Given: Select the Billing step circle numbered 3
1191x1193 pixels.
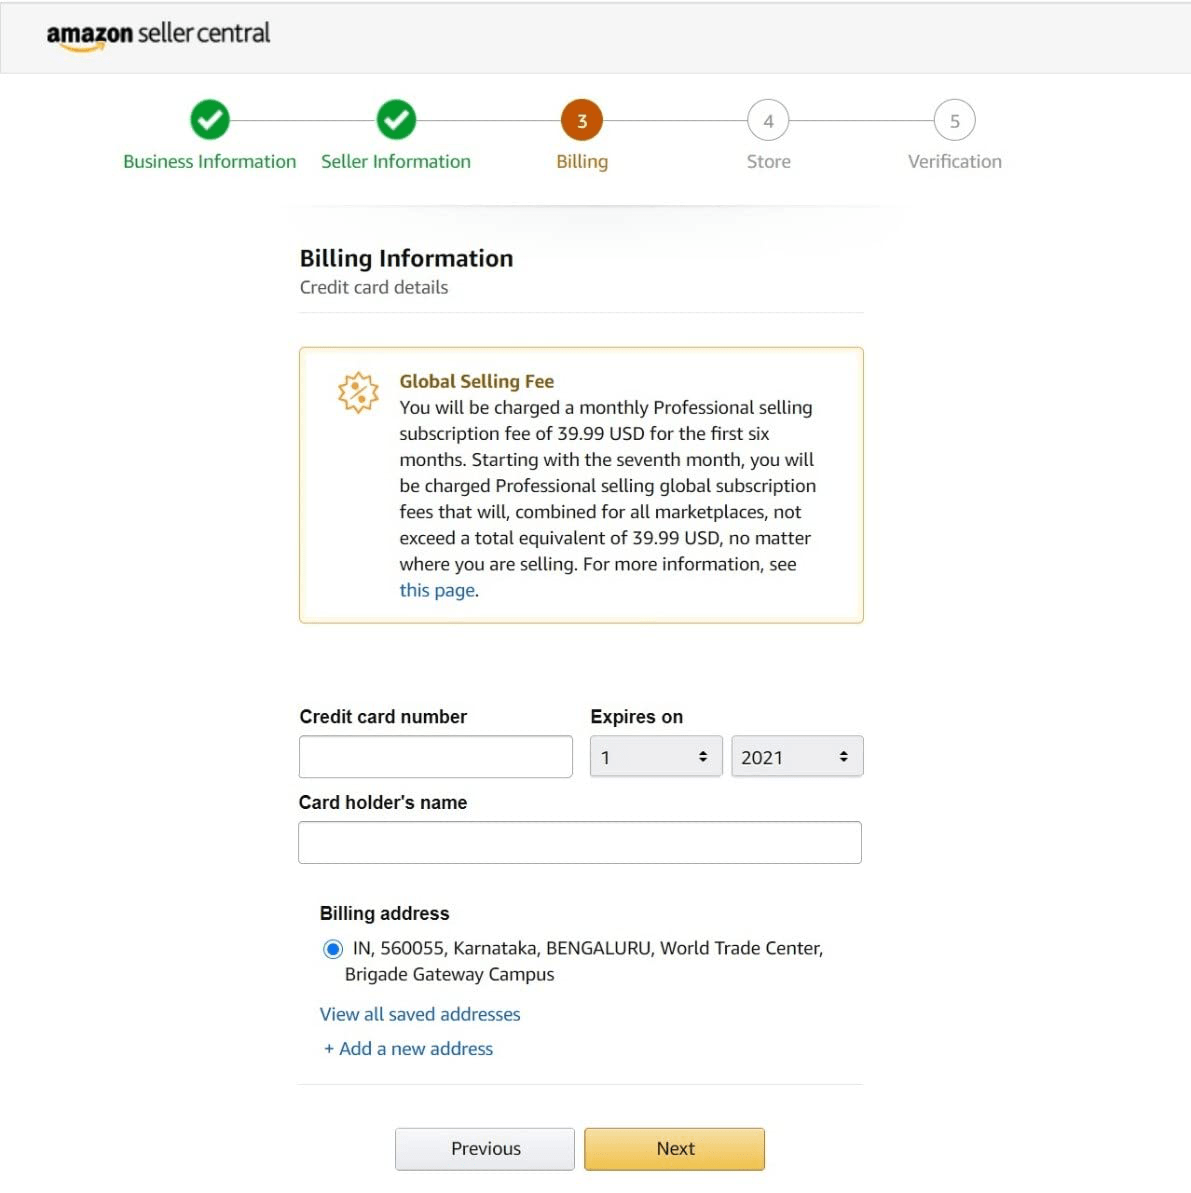Looking at the screenshot, I should (x=582, y=120).
